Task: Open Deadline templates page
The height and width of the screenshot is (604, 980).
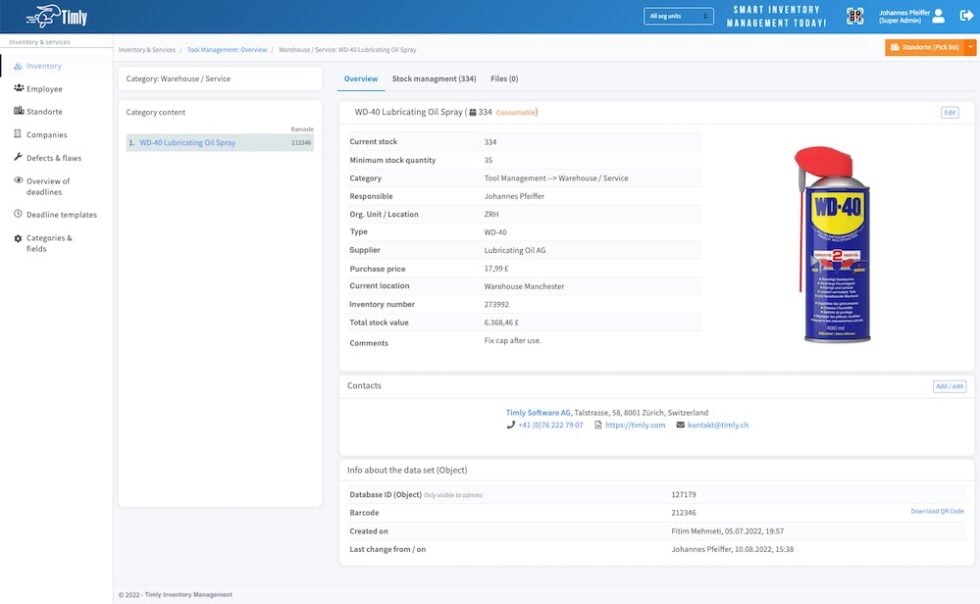Action: coord(61,214)
